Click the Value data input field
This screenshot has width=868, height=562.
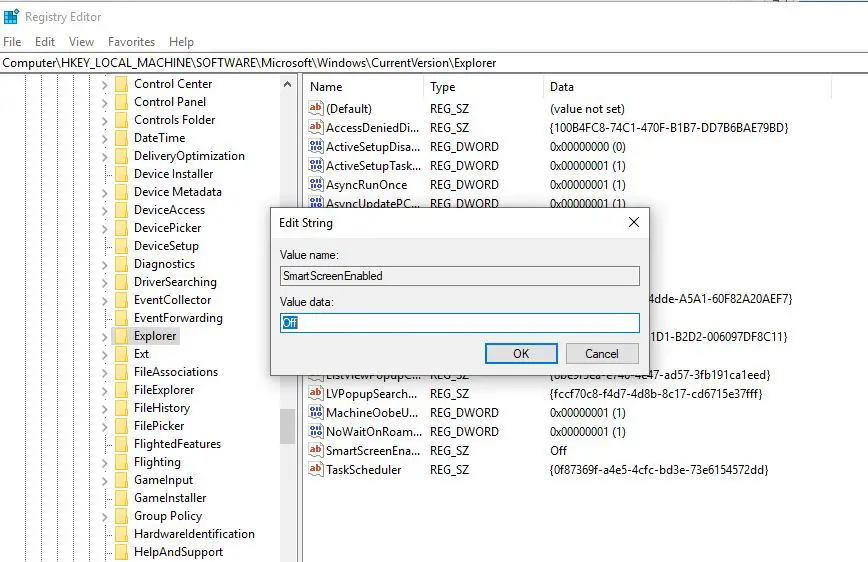click(x=459, y=323)
